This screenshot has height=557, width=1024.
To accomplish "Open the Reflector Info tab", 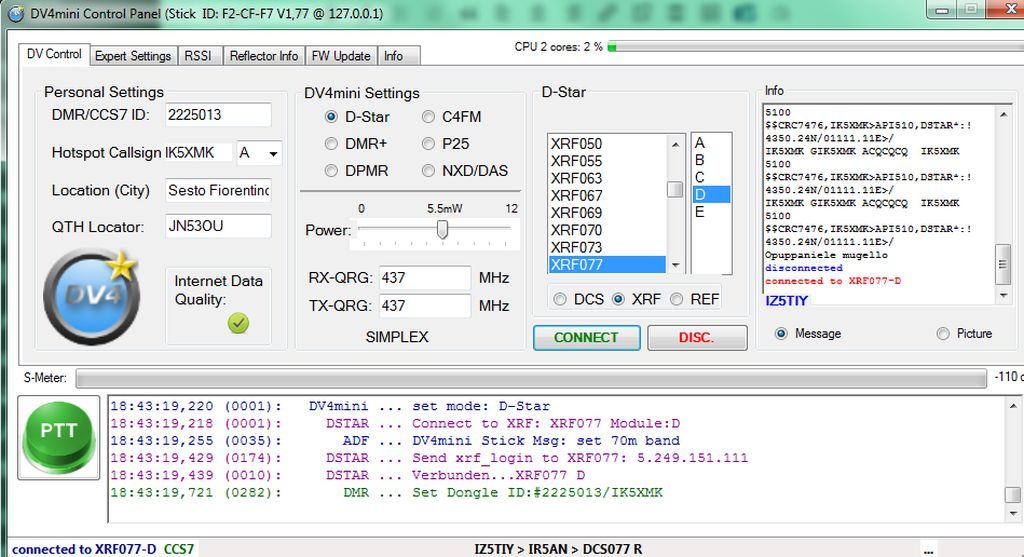I will click(x=264, y=56).
